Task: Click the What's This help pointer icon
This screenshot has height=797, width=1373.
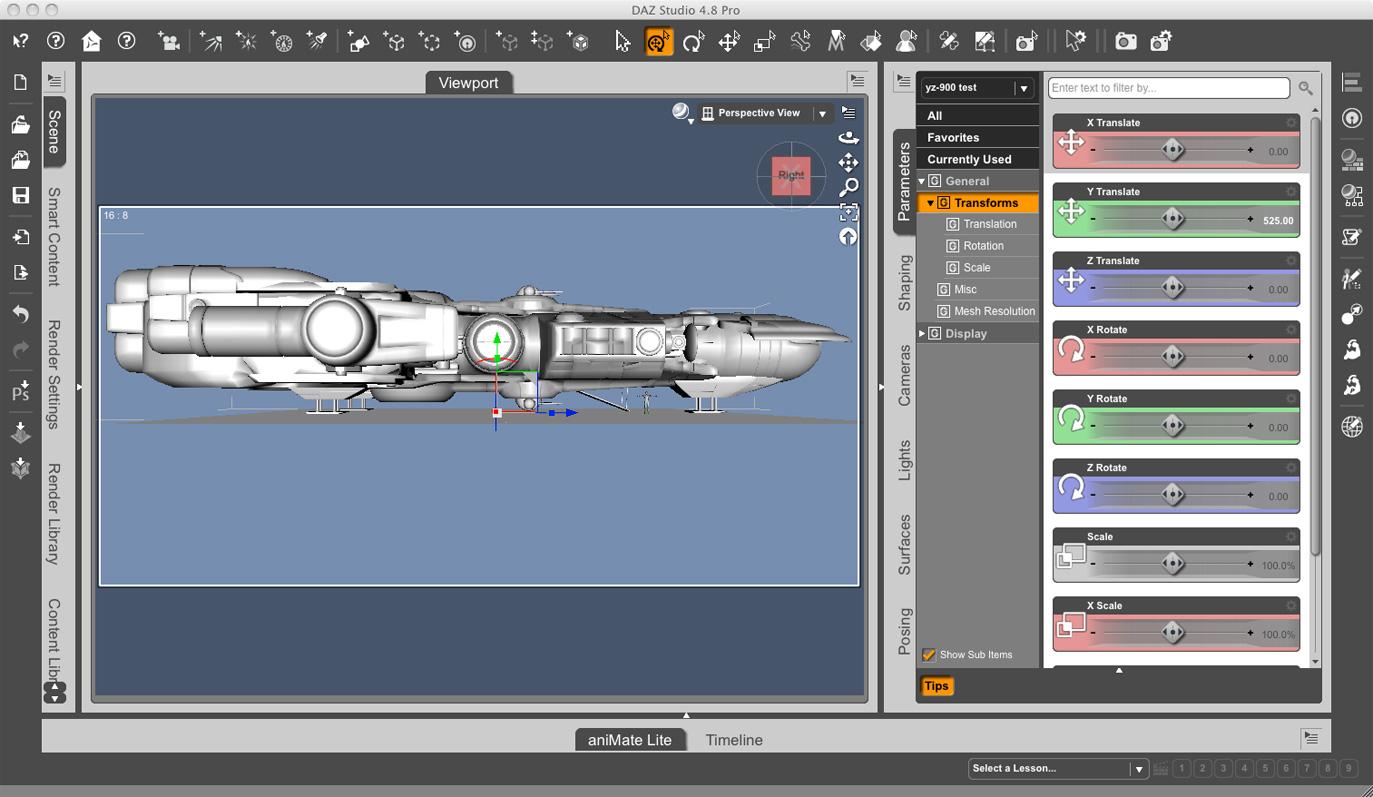Action: 20,41
